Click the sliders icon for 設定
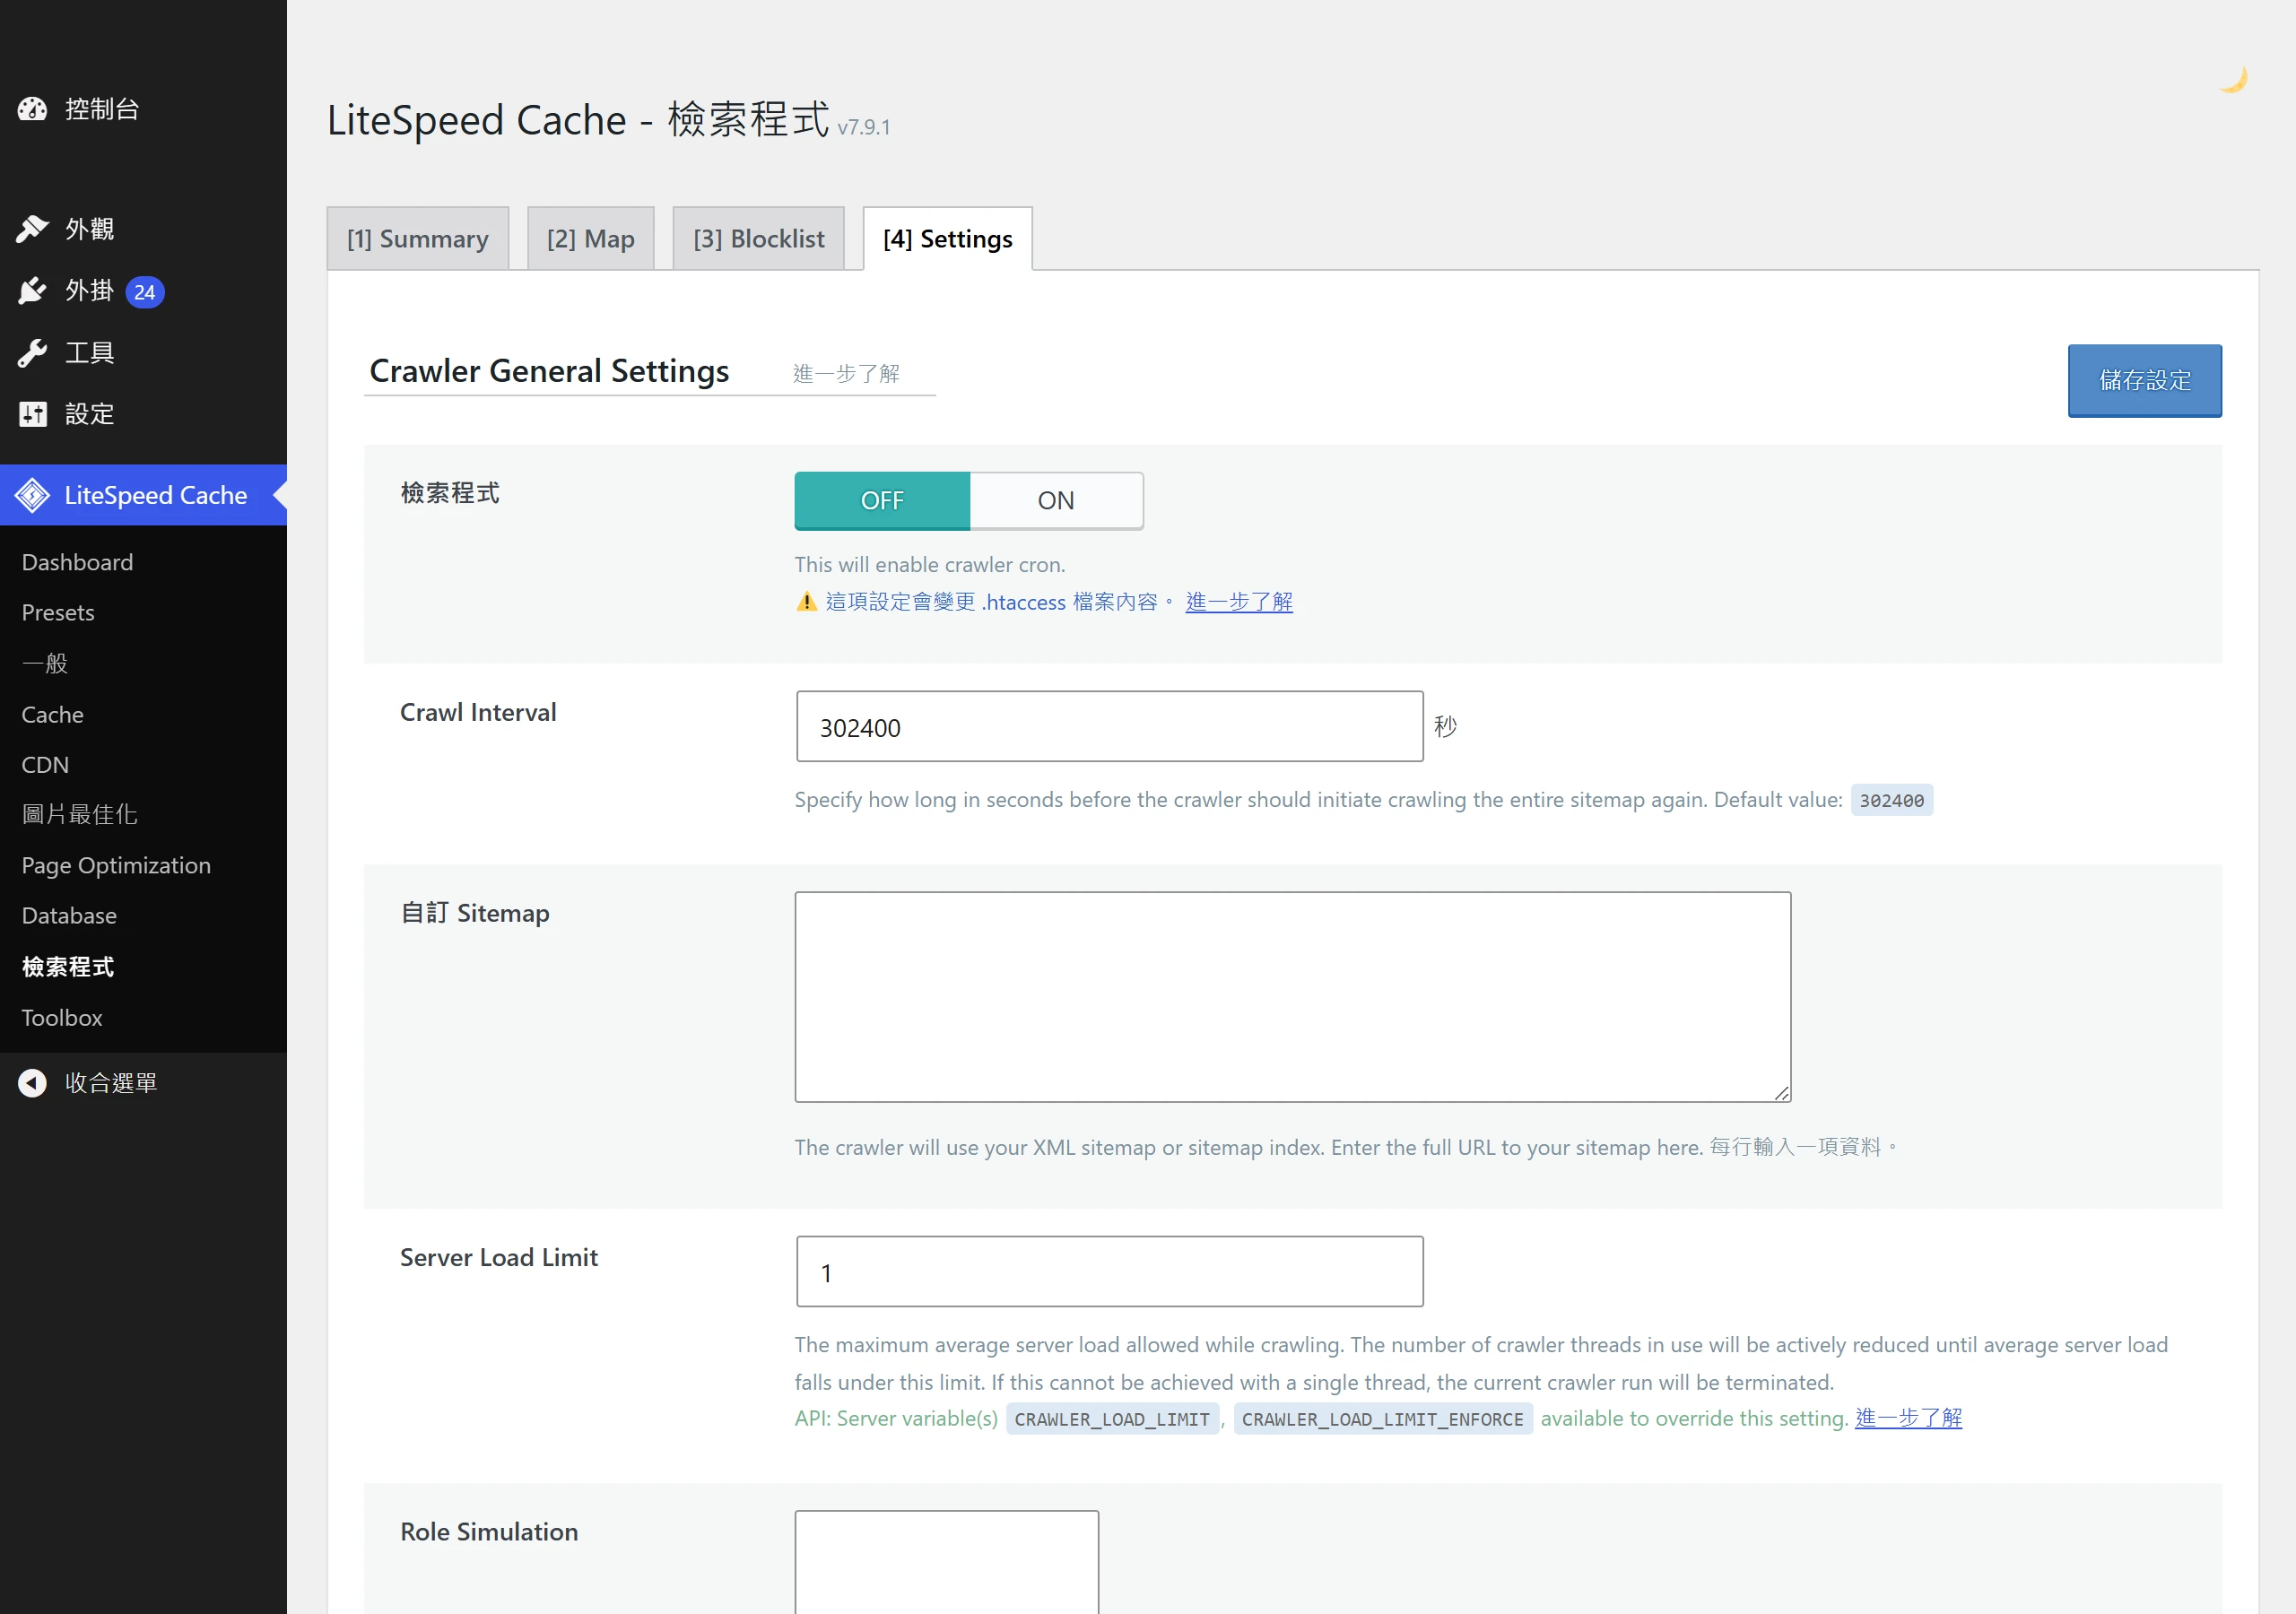The image size is (2296, 1614). pos(32,414)
